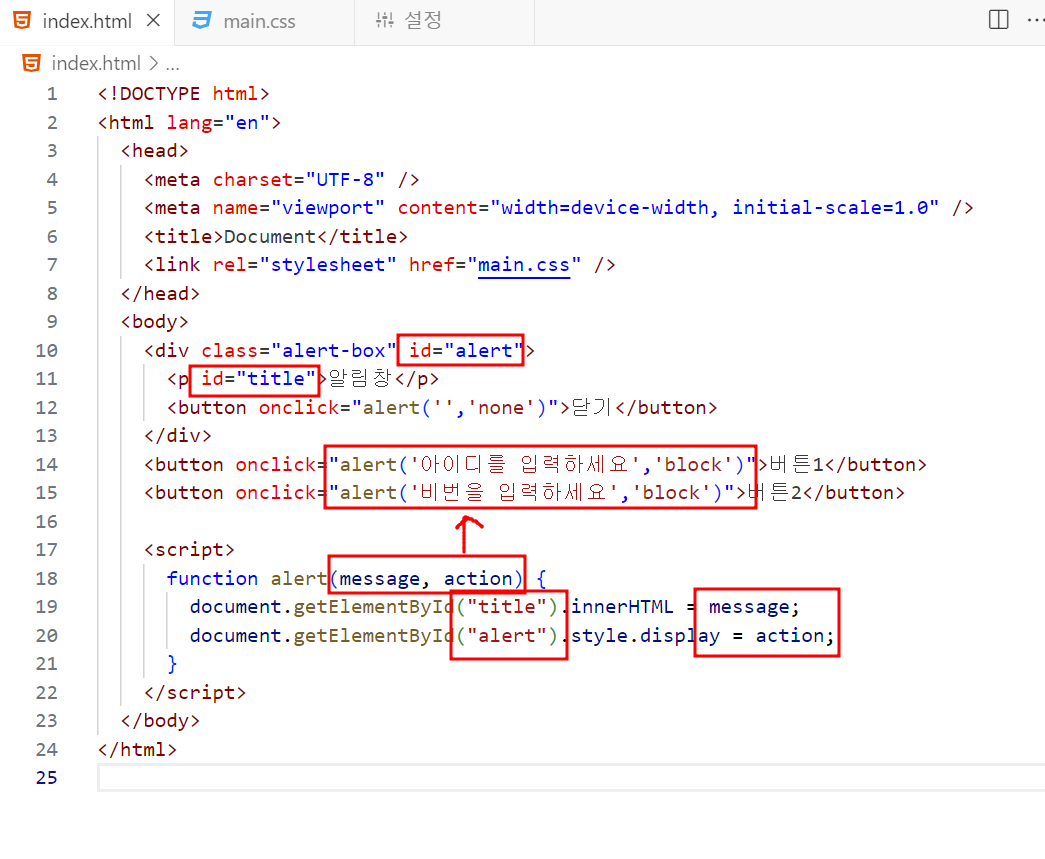Viewport: 1045px width, 859px height.
Task: Click the split editor icon
Action: (998, 19)
